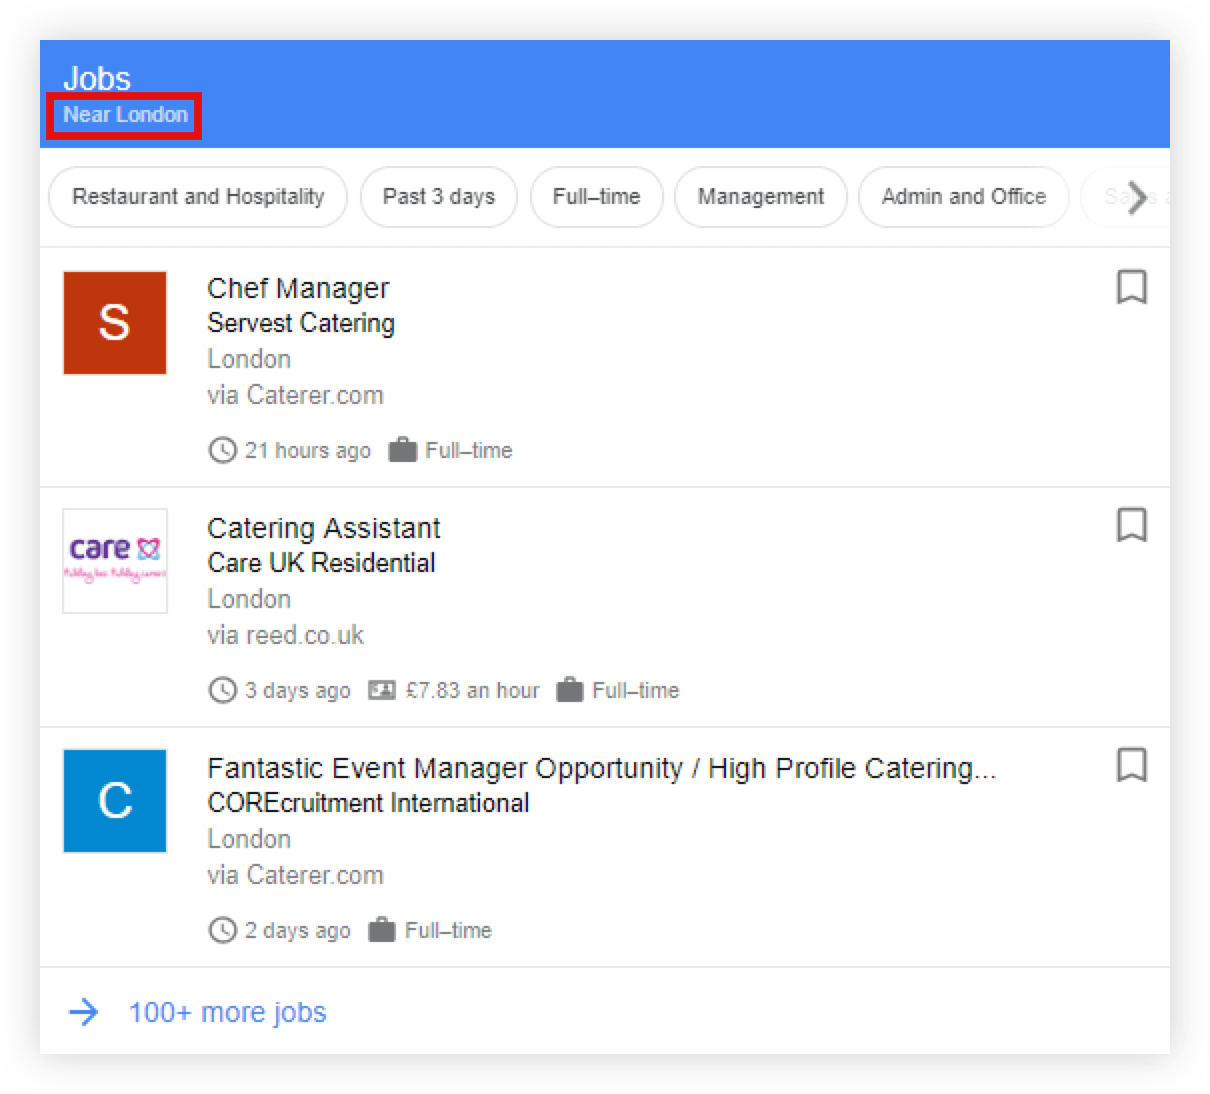The height and width of the screenshot is (1094, 1210).
Task: Click the clock icon next to 21 hours ago
Action: pos(222,450)
